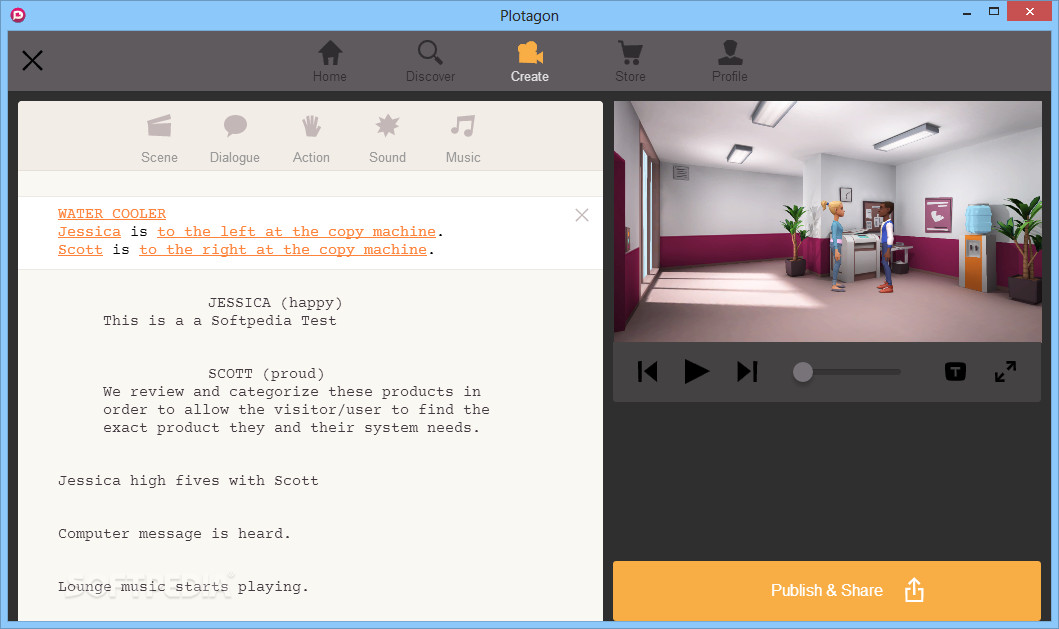This screenshot has height=629, width=1059.
Task: Select 'Lounge music starts playing.' line
Action: tap(183, 586)
